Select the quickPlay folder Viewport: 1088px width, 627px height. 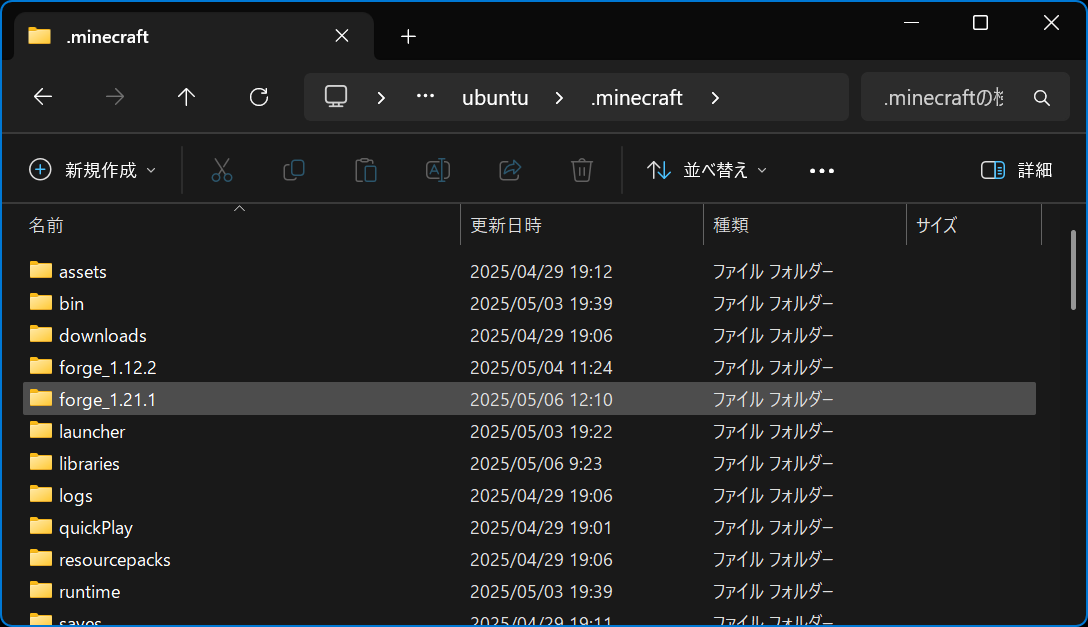(x=529, y=527)
